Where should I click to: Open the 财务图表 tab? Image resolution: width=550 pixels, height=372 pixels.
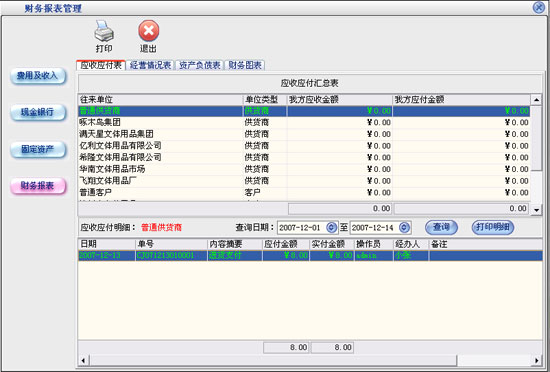(x=244, y=65)
